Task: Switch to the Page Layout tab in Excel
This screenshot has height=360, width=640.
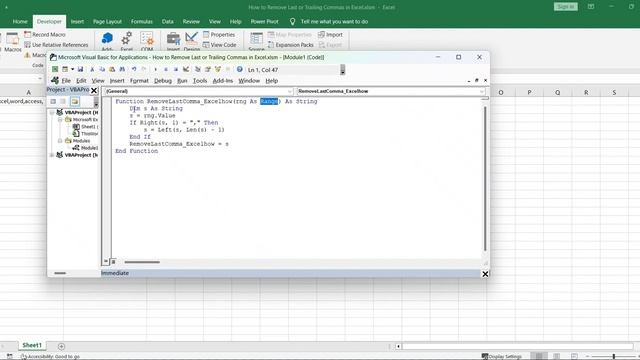Action: pos(107,22)
